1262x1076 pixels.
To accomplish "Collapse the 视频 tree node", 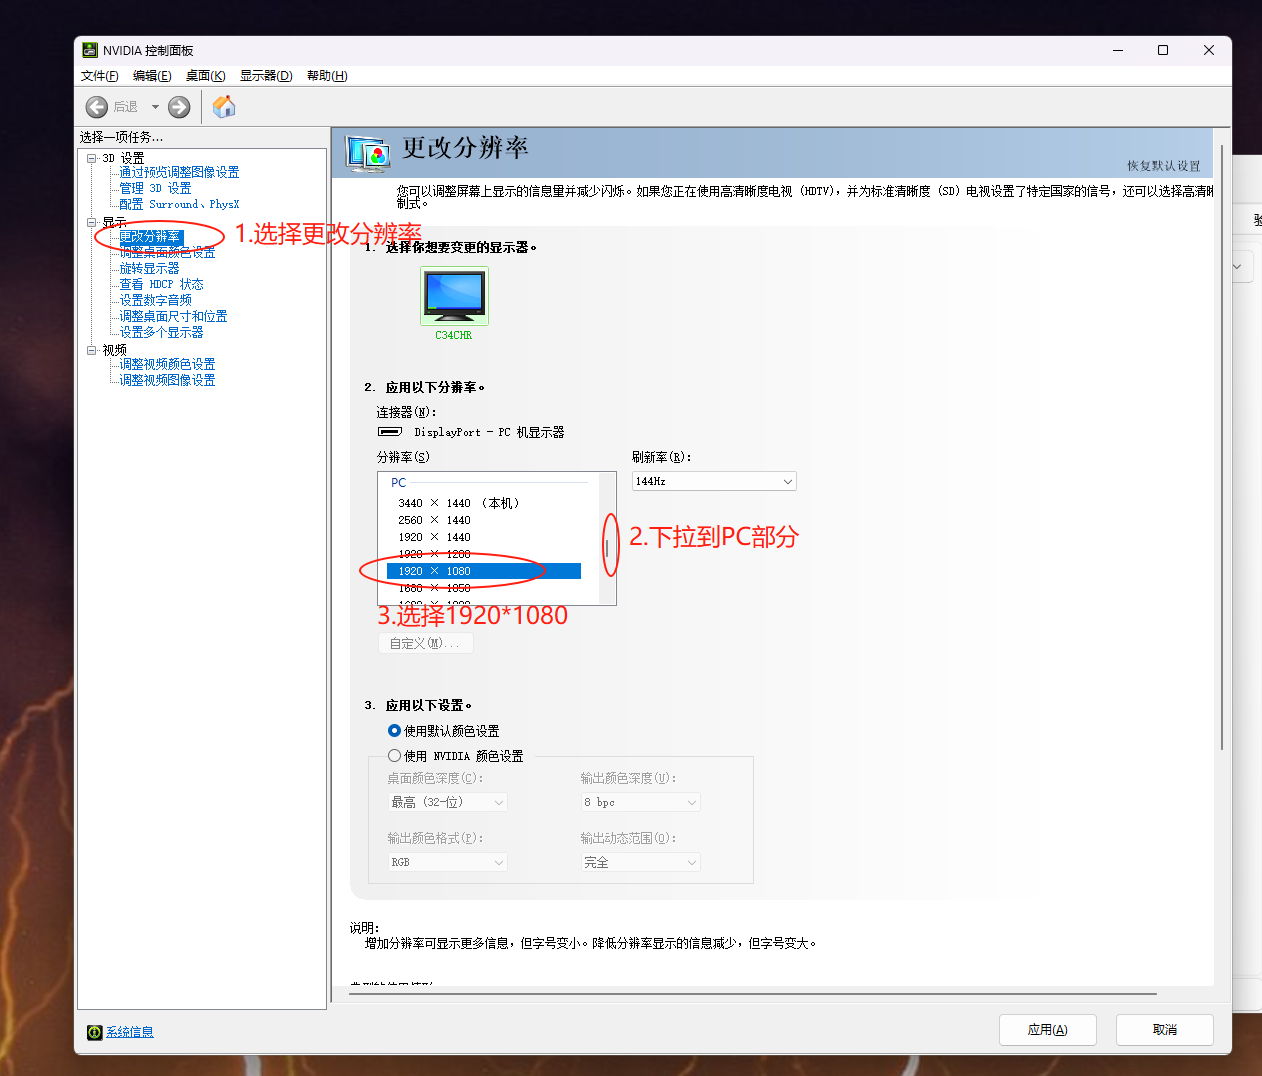I will [x=92, y=350].
